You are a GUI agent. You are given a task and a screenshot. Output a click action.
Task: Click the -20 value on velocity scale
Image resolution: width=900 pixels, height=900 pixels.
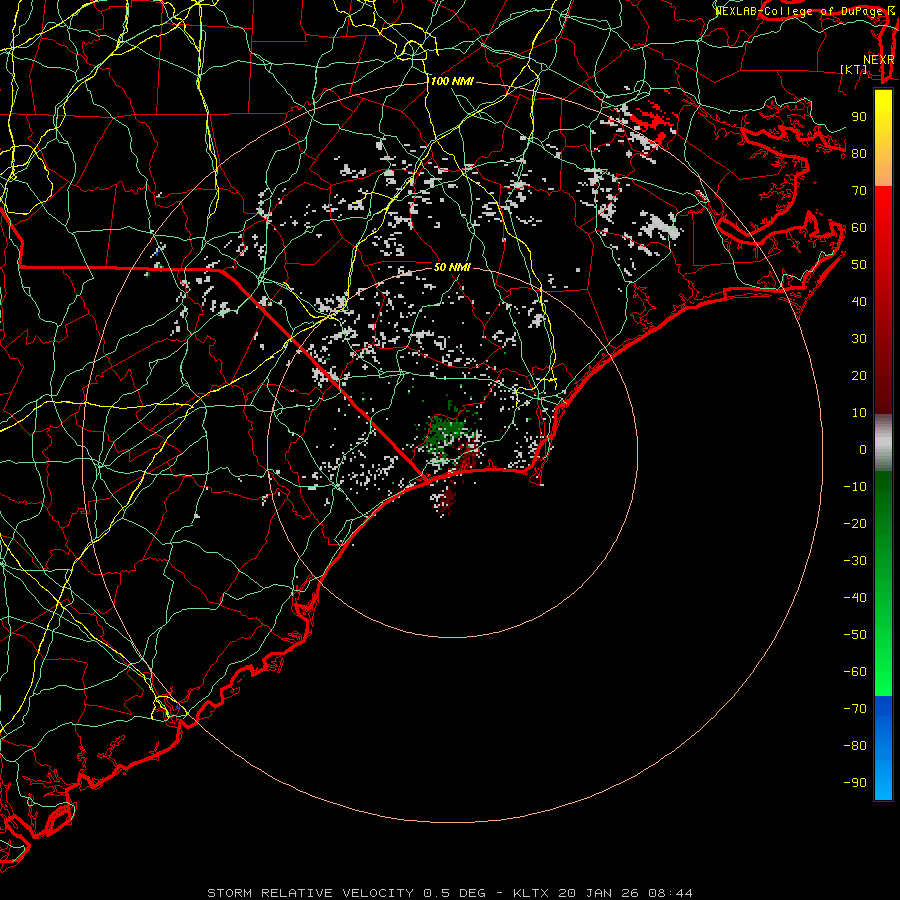pyautogui.click(x=855, y=524)
